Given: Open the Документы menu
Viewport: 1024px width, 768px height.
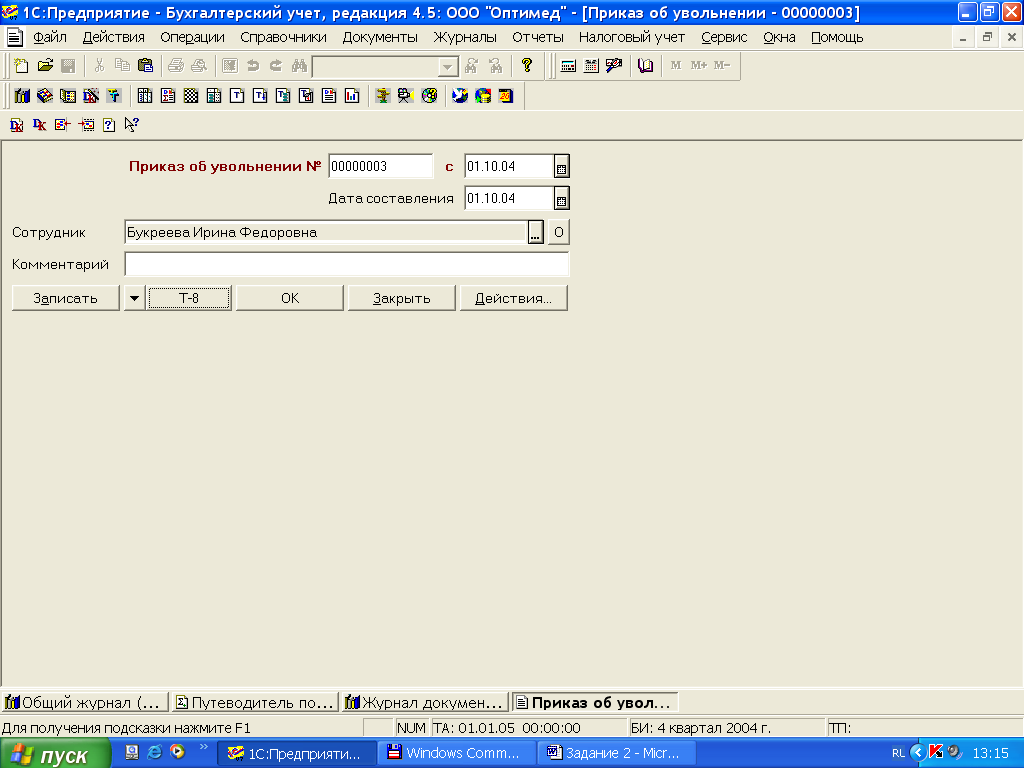Looking at the screenshot, I should click(x=380, y=37).
